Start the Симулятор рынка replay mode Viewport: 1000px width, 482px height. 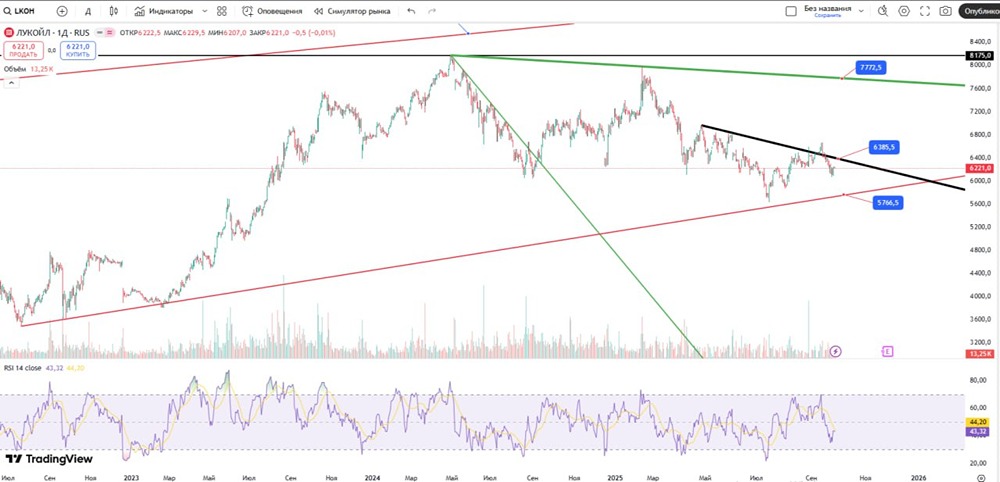click(x=351, y=11)
